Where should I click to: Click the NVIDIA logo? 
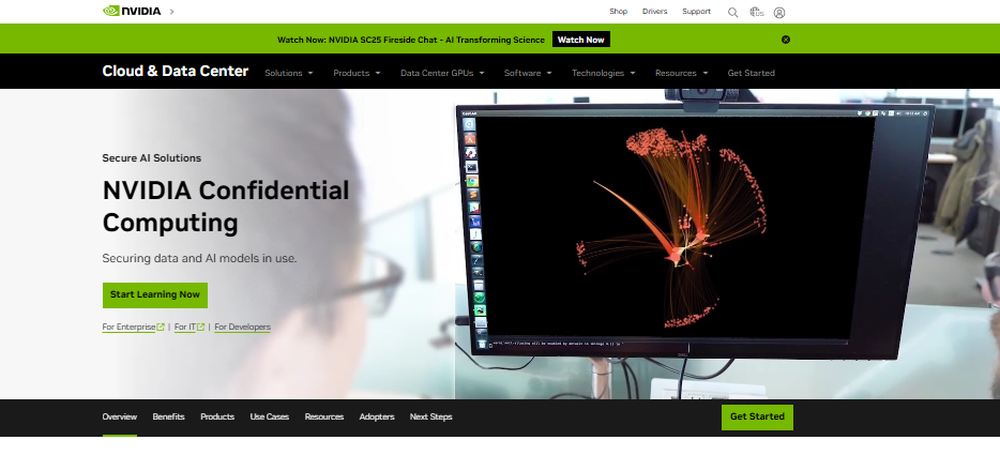132,11
